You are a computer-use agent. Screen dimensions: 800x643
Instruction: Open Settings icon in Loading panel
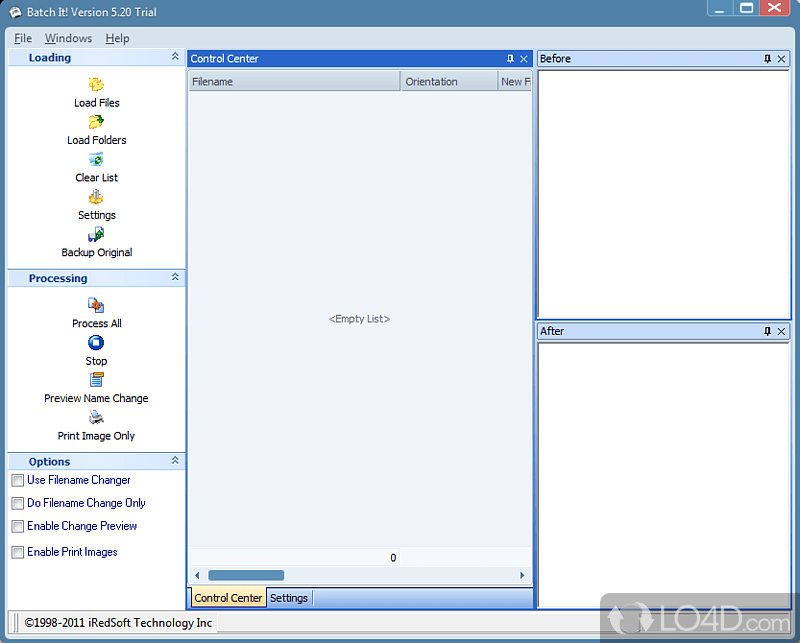(96, 197)
